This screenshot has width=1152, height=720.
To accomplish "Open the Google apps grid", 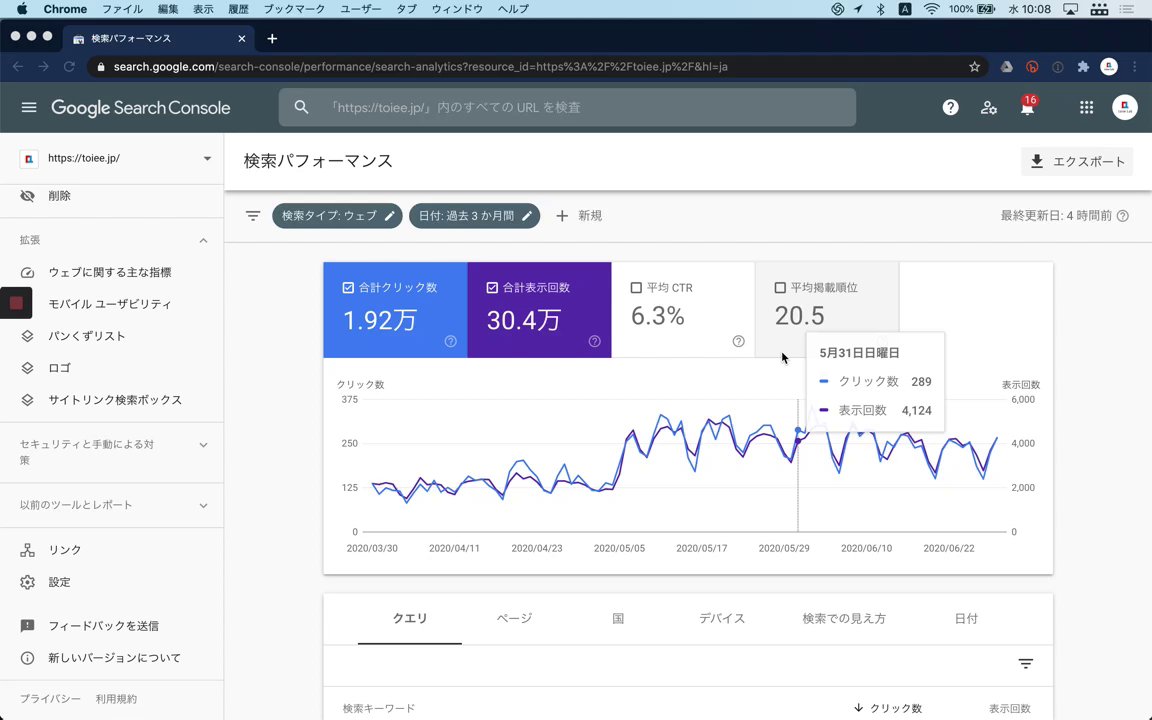I will tap(1086, 107).
